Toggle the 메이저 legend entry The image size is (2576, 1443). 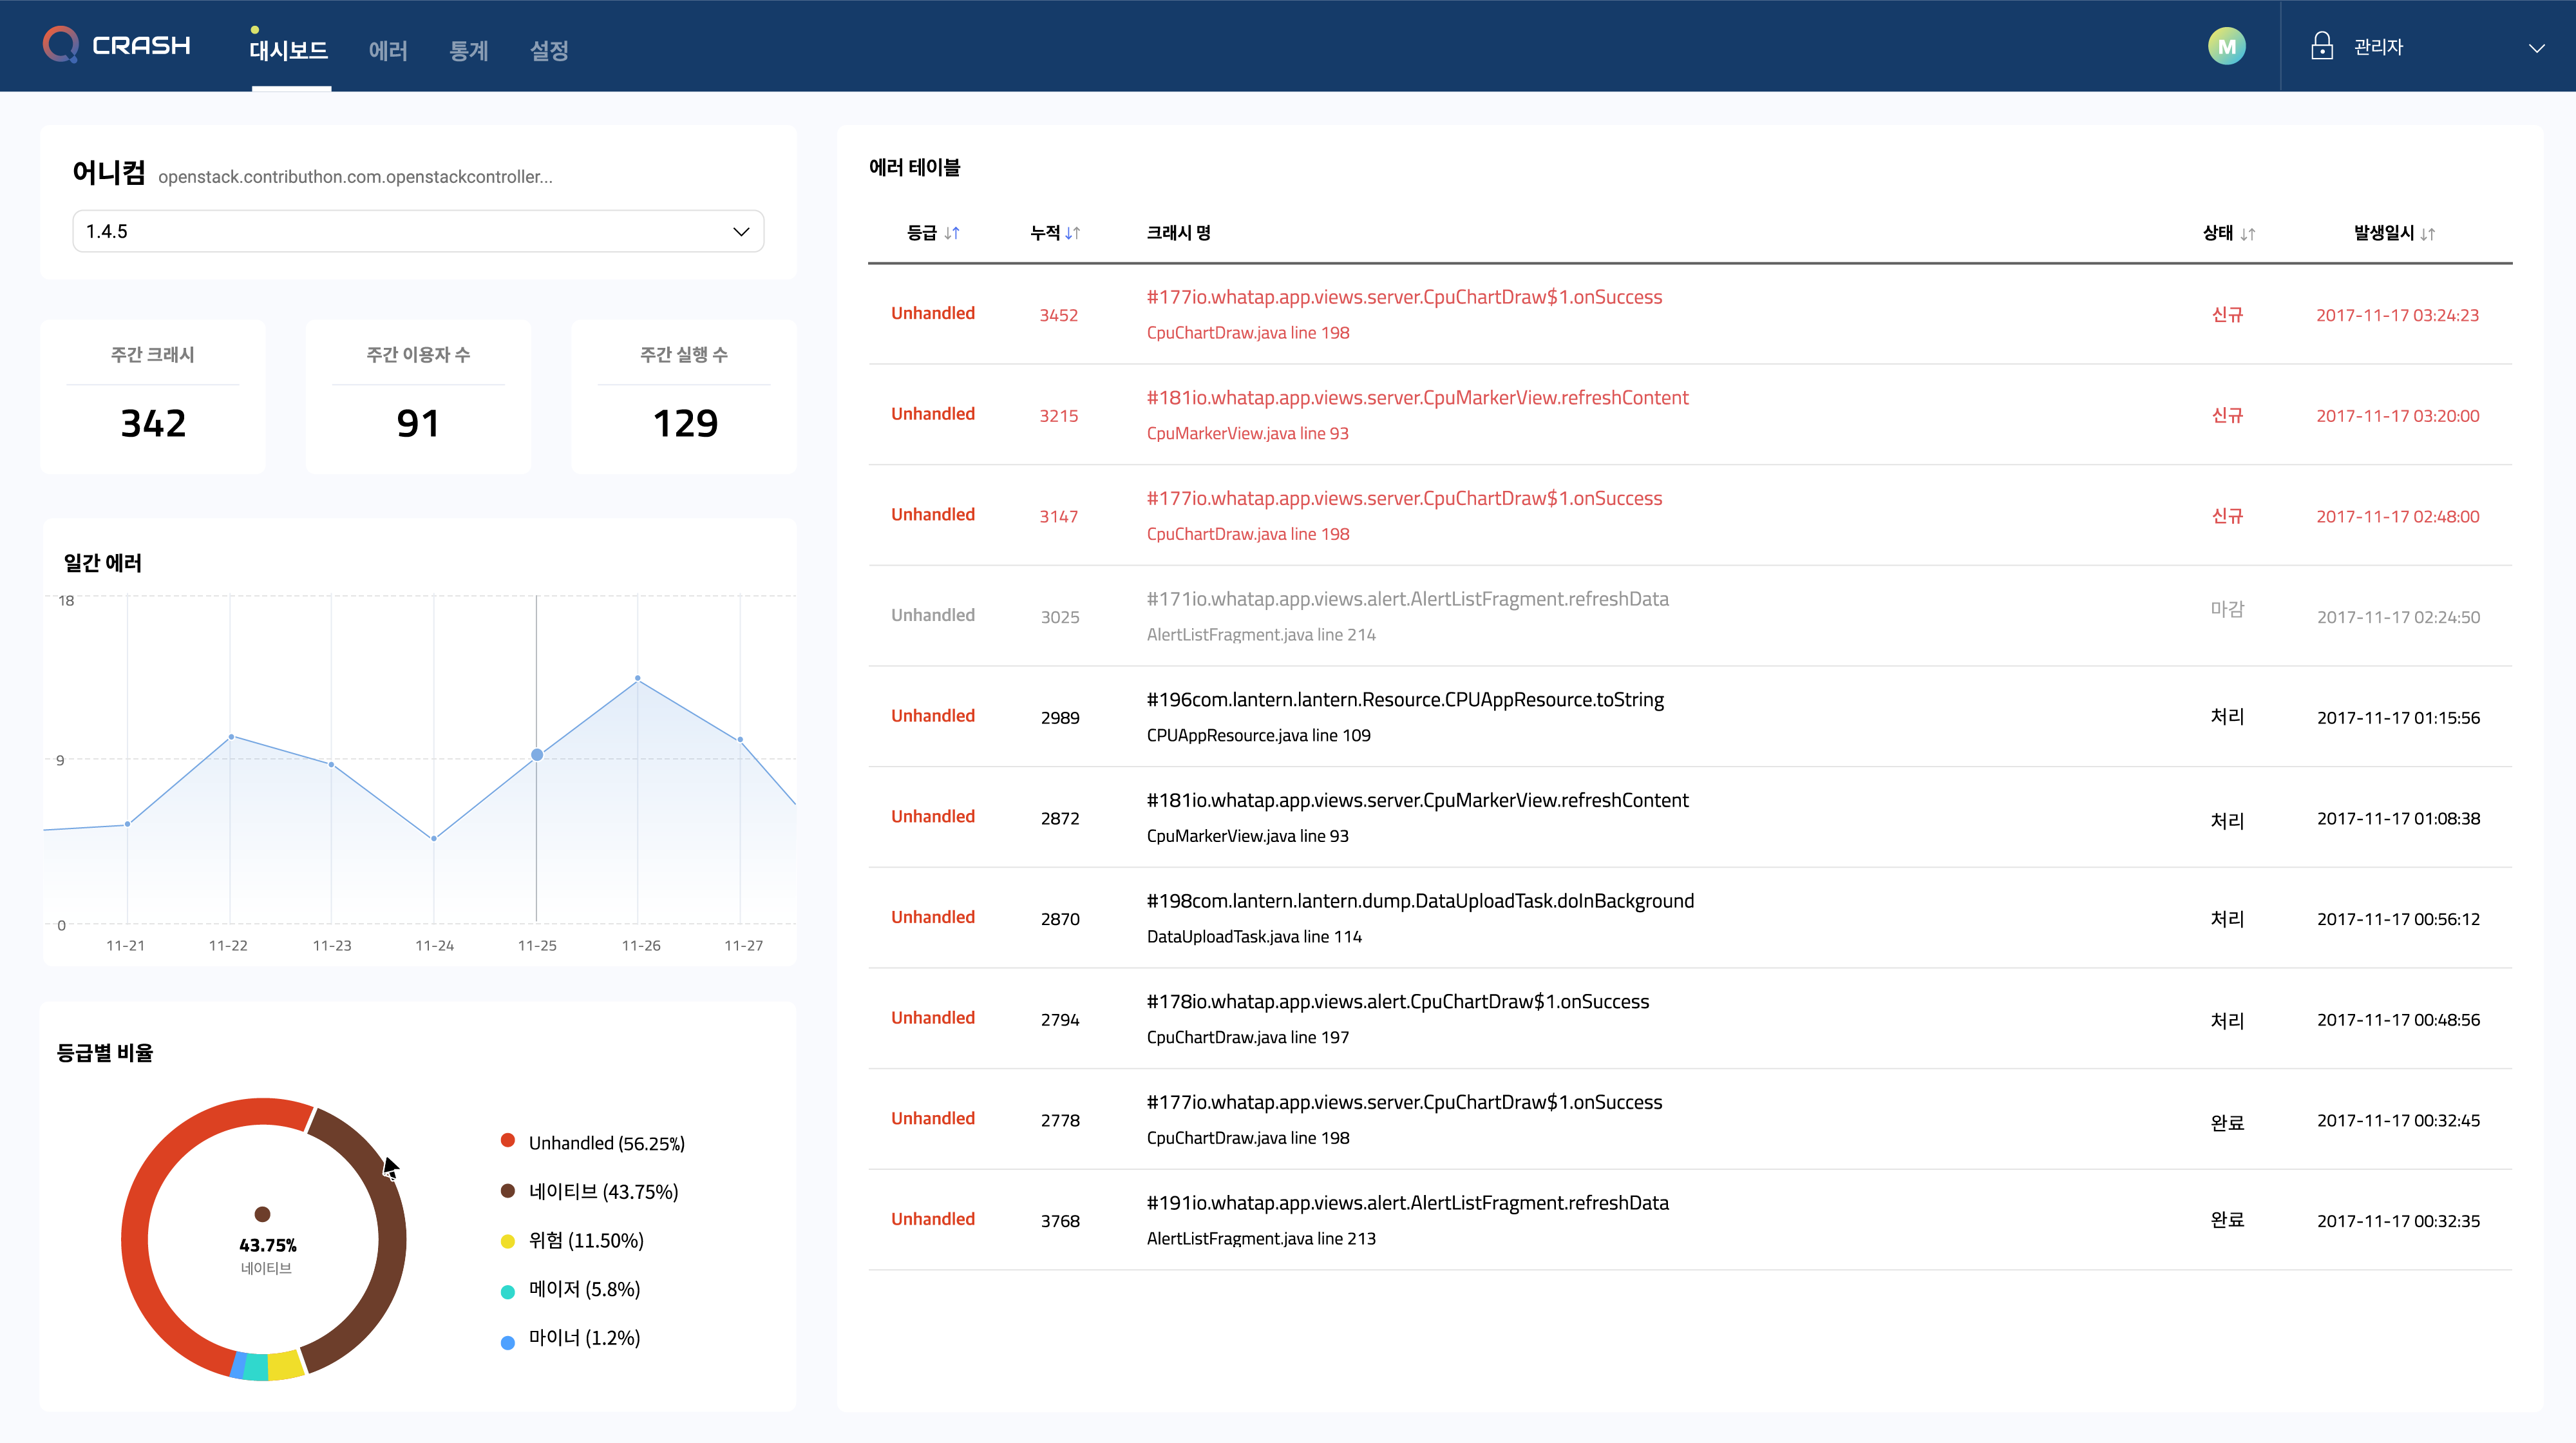click(584, 1290)
